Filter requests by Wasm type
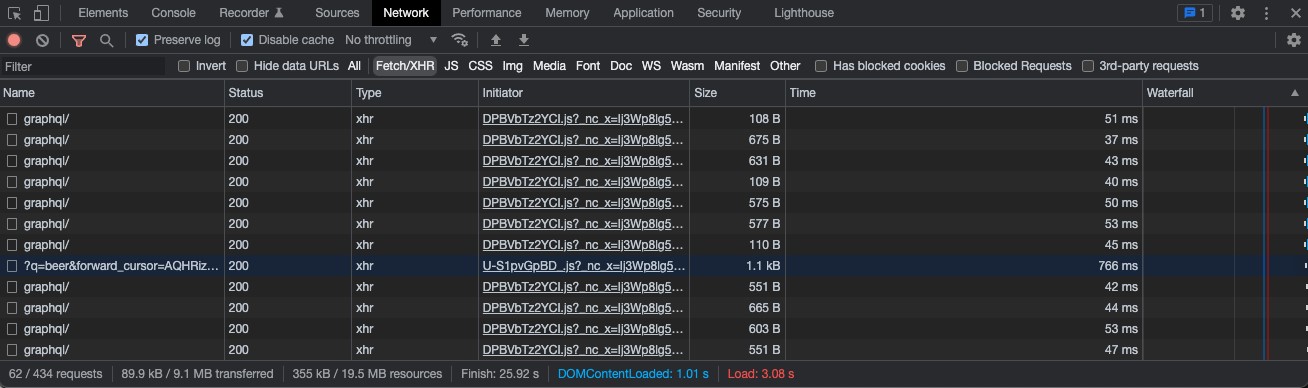Image resolution: width=1308 pixels, height=388 pixels. (x=687, y=66)
